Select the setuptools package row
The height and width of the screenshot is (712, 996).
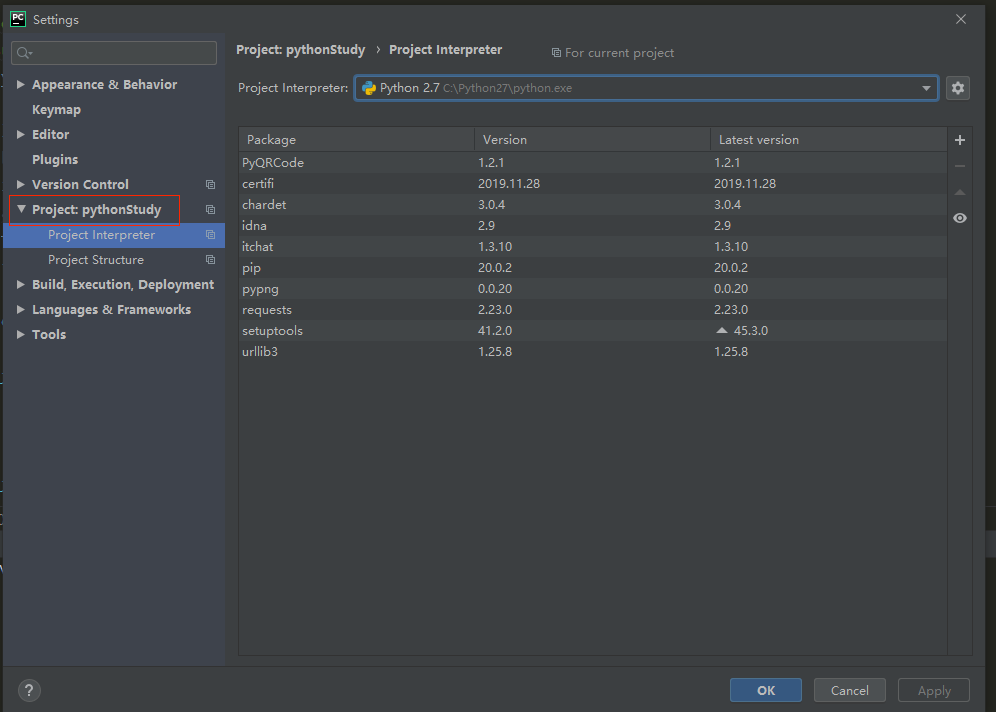tap(593, 330)
